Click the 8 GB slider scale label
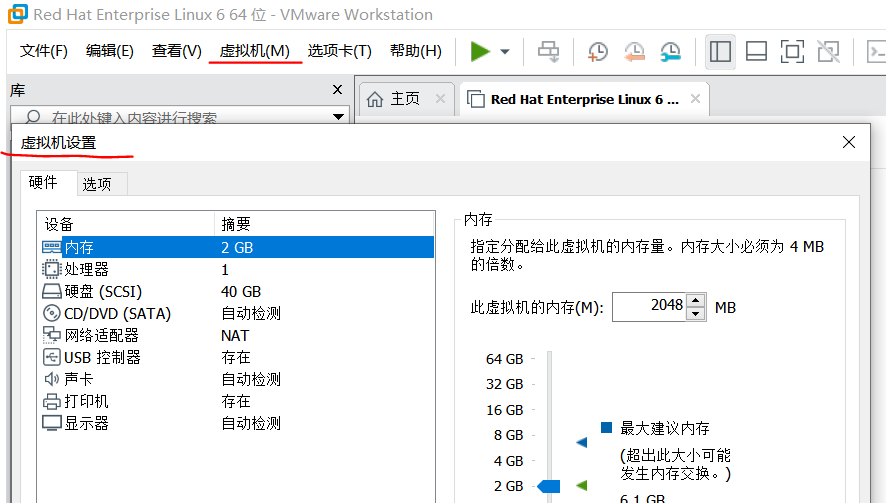The image size is (886, 503). pyautogui.click(x=509, y=435)
